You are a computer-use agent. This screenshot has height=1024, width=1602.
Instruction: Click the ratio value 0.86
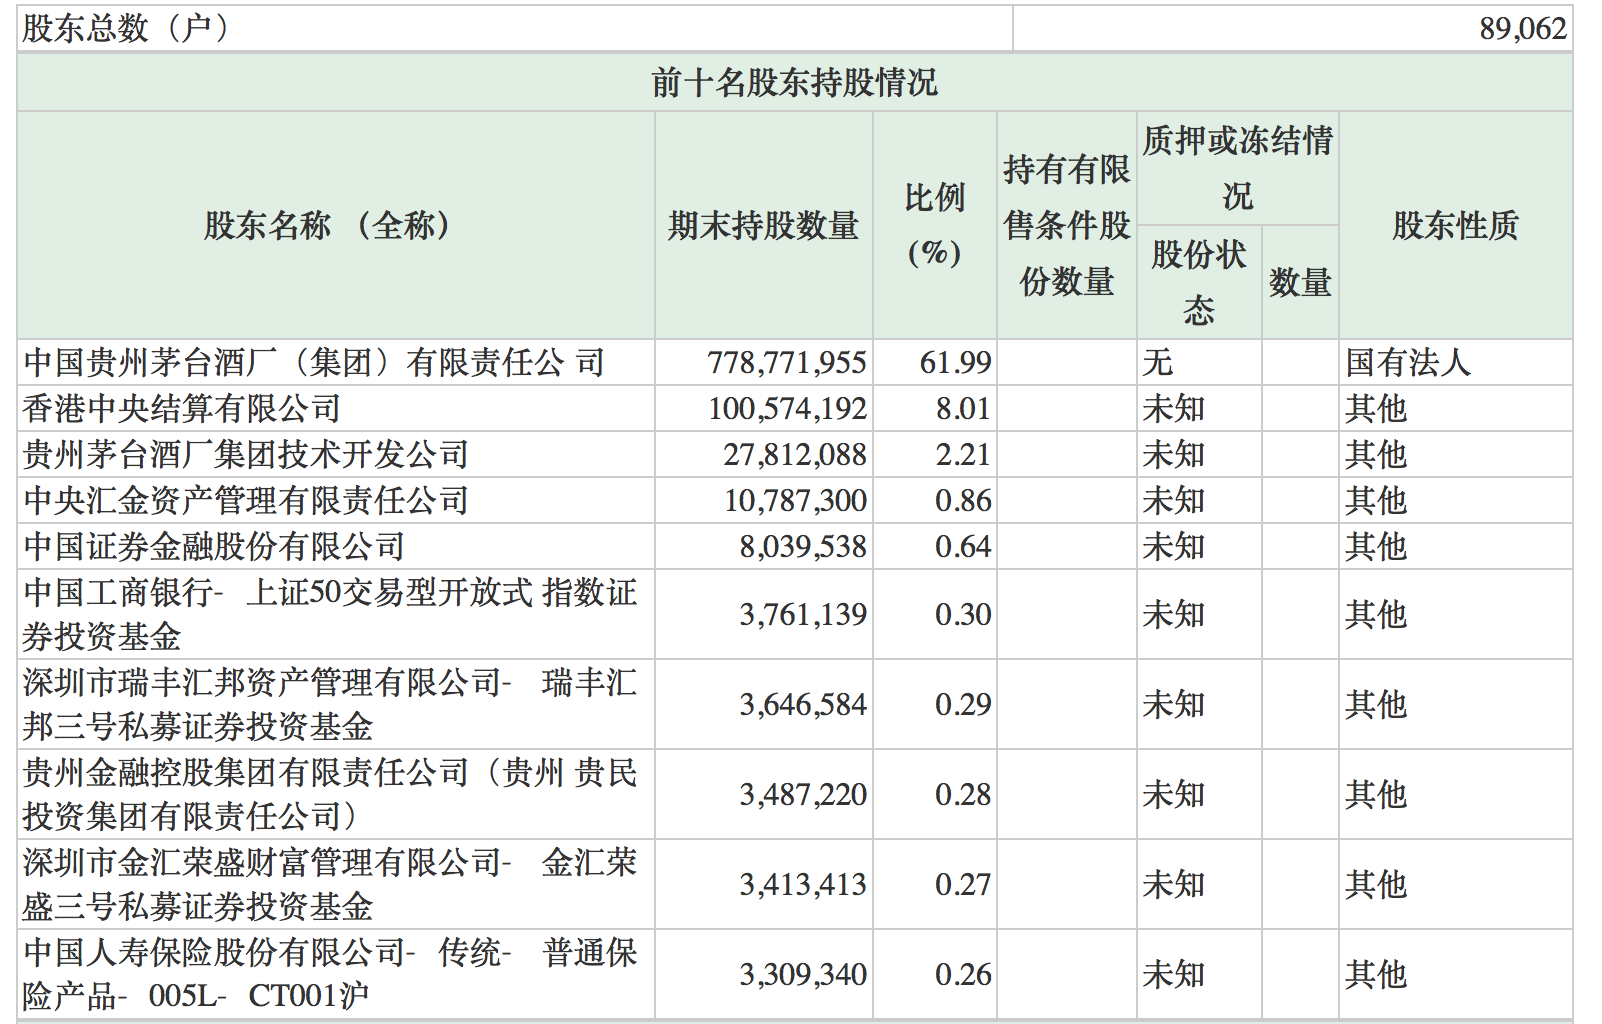(963, 500)
